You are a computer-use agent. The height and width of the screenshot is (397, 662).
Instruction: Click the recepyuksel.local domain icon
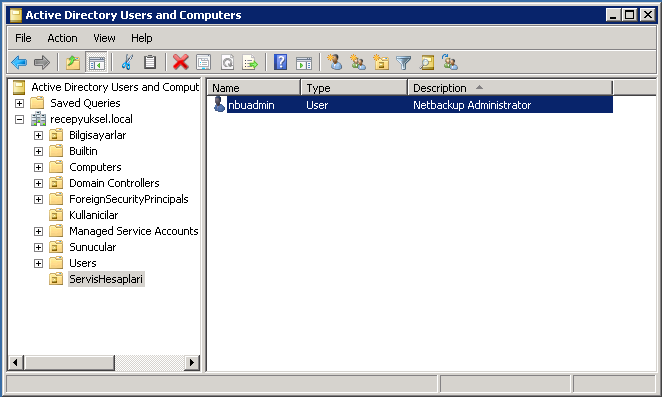(38, 119)
